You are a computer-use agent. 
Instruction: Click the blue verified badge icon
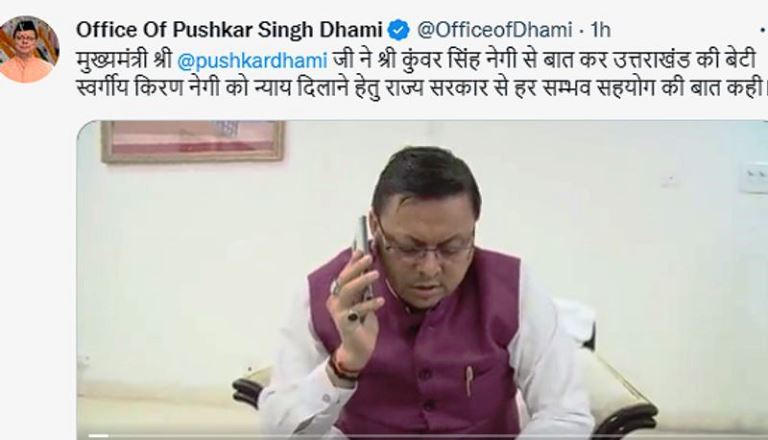pyautogui.click(x=399, y=30)
